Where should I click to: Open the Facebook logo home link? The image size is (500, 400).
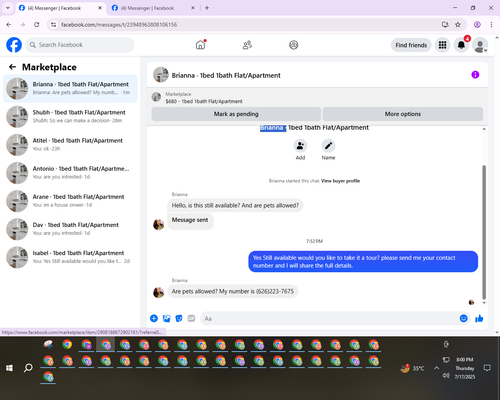point(14,45)
